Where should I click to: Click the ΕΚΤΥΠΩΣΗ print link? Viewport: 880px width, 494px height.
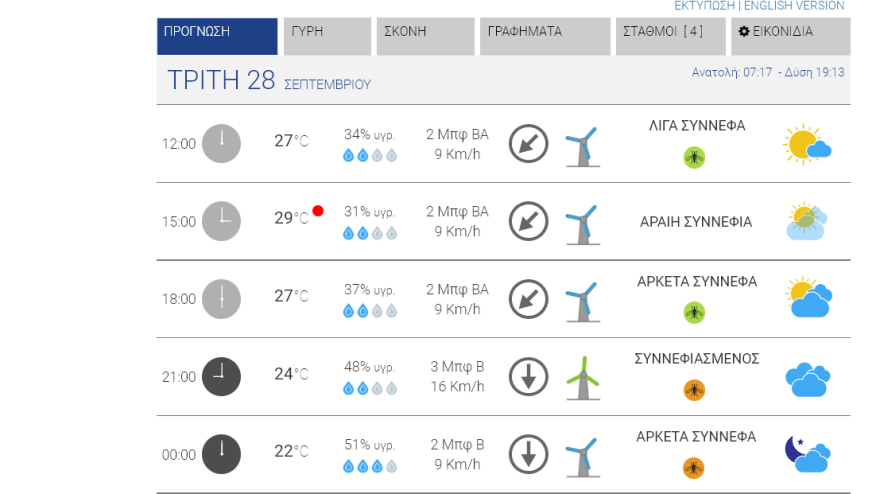[x=704, y=6]
